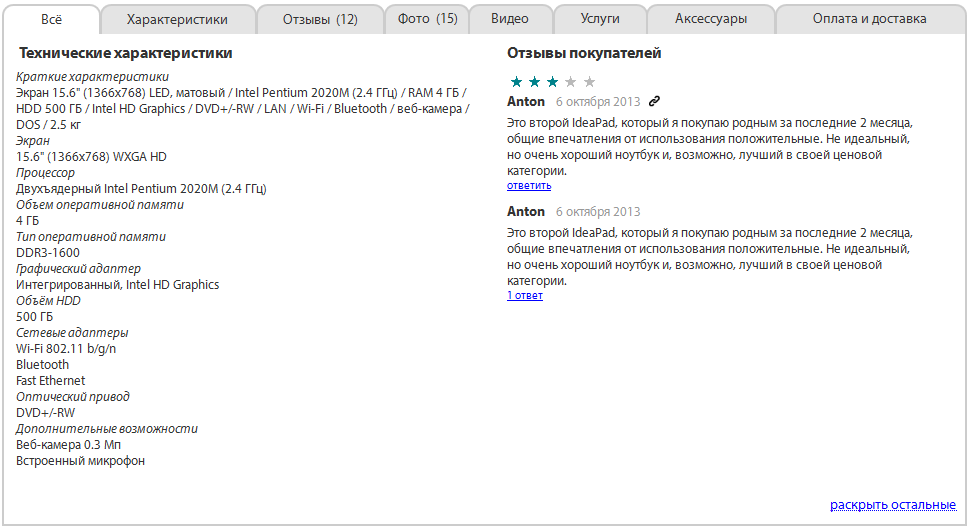Click the fourth (gray) rating star
The height and width of the screenshot is (532, 972).
click(x=570, y=82)
